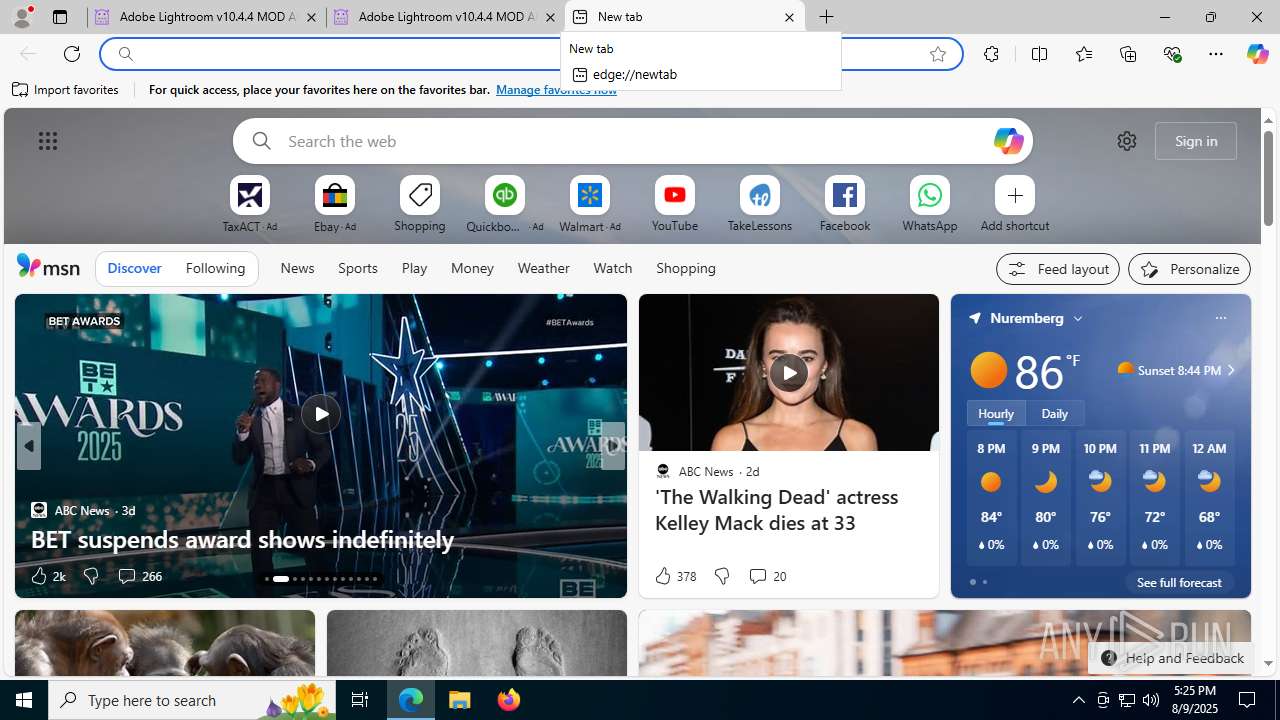This screenshot has width=1280, height=720.
Task: Expand the Sunset details arrow
Action: (1231, 370)
